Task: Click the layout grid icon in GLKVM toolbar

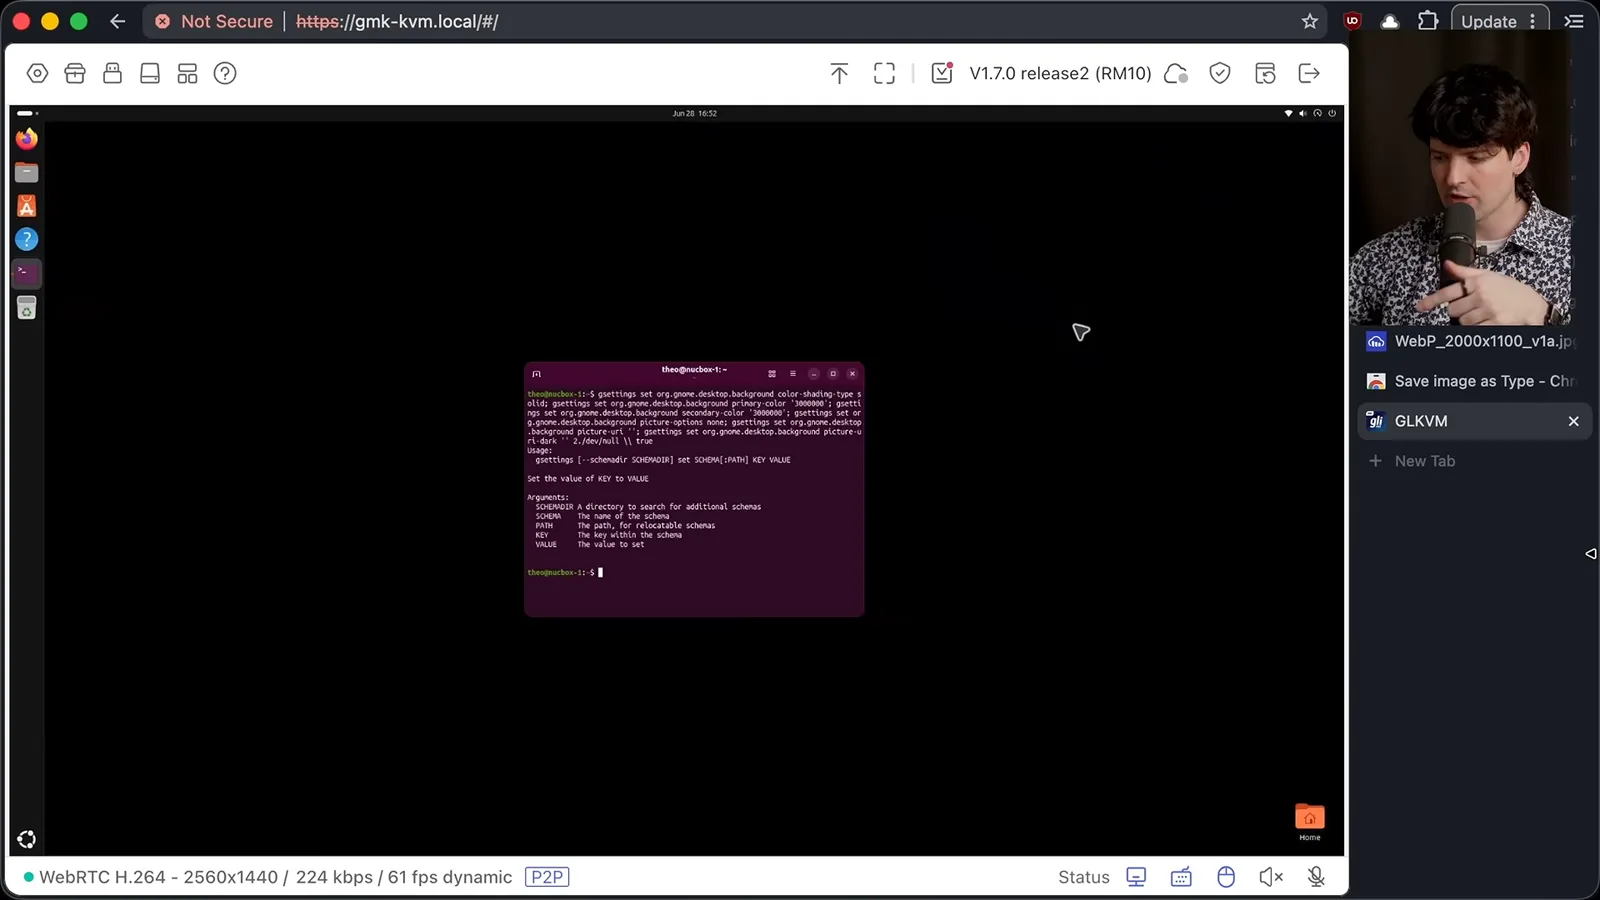Action: [x=187, y=73]
